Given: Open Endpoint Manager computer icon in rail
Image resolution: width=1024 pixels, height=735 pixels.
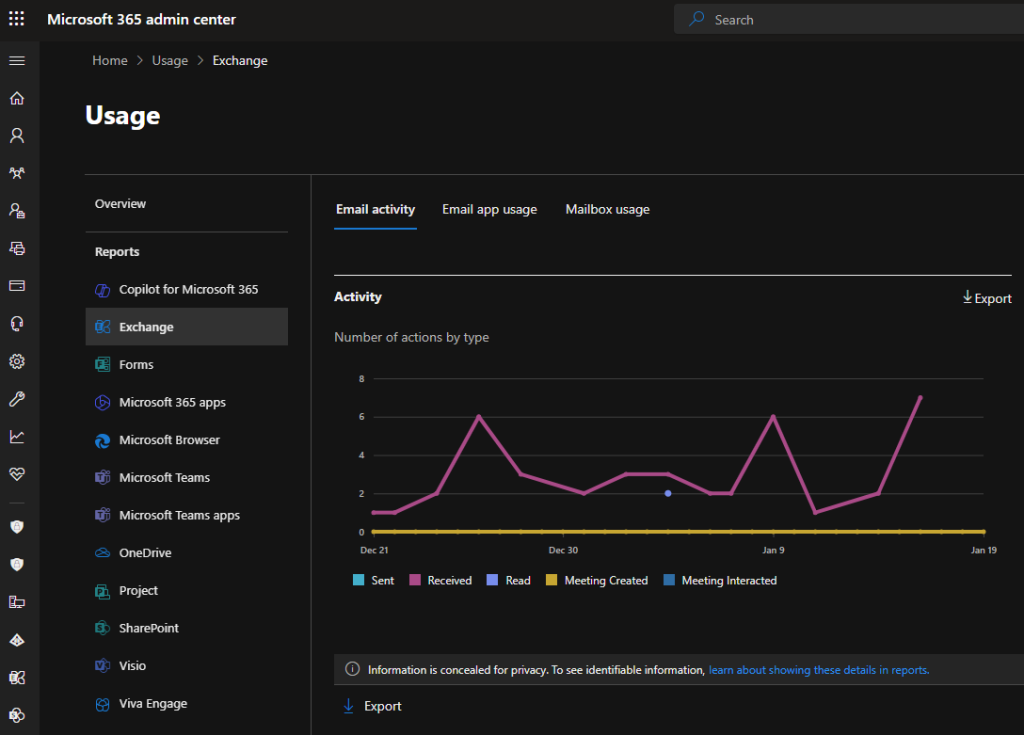Looking at the screenshot, I should click(17, 602).
